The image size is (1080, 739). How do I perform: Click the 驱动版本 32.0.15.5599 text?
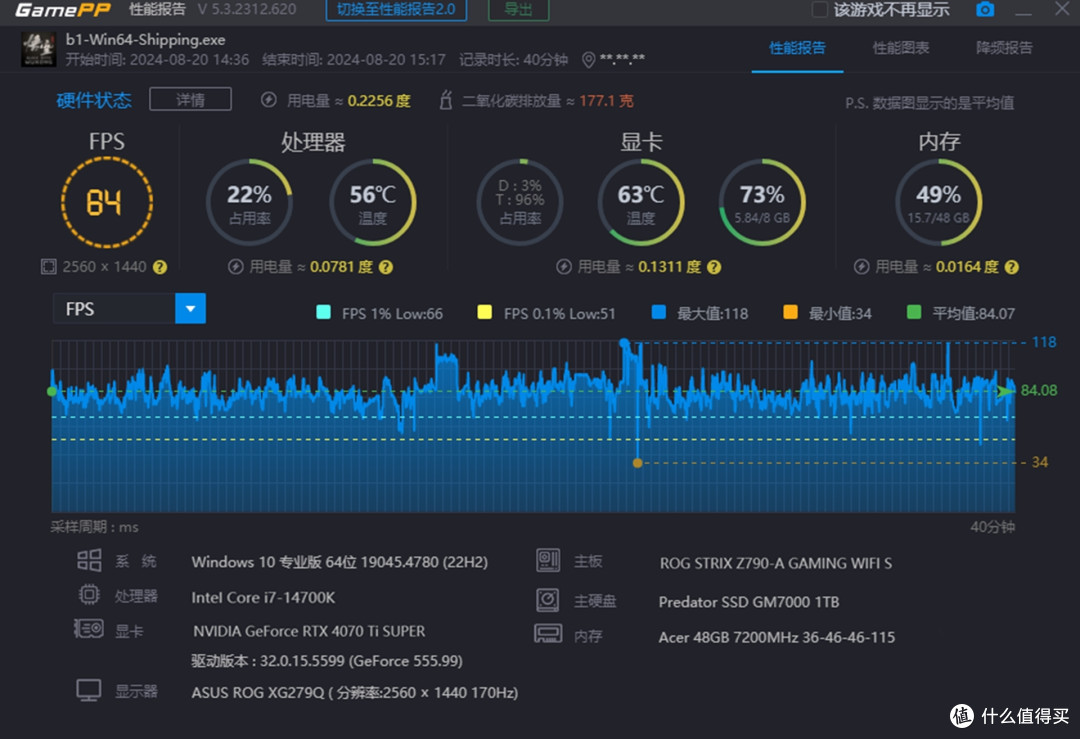[x=326, y=660]
